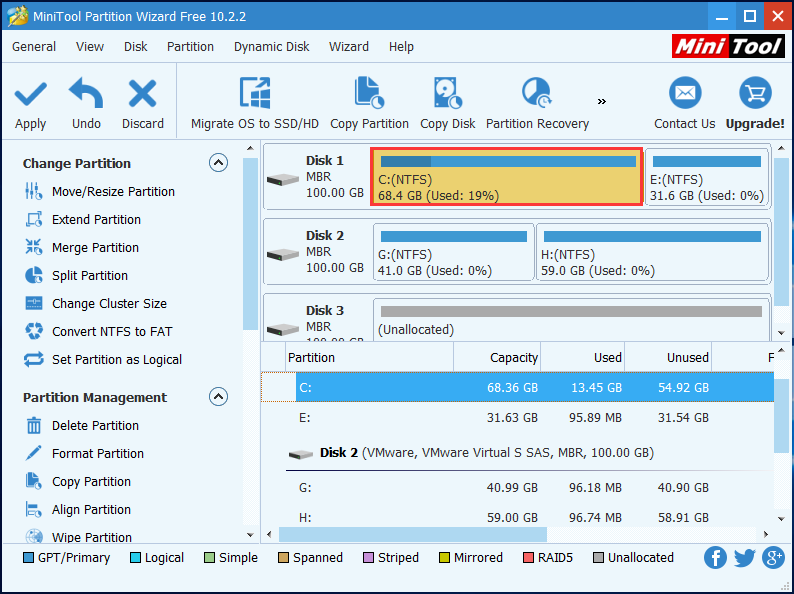Sort by the Used column header
Screen dimensions: 794x594
point(582,358)
